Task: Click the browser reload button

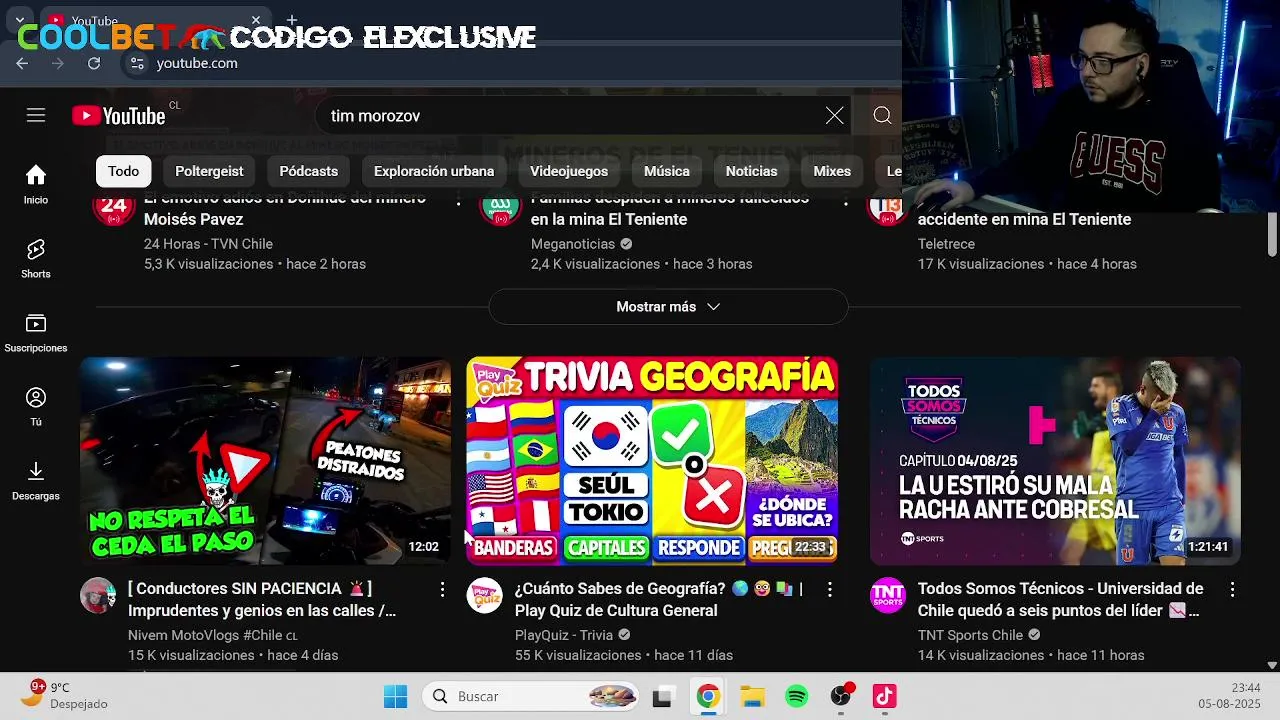Action: point(94,63)
